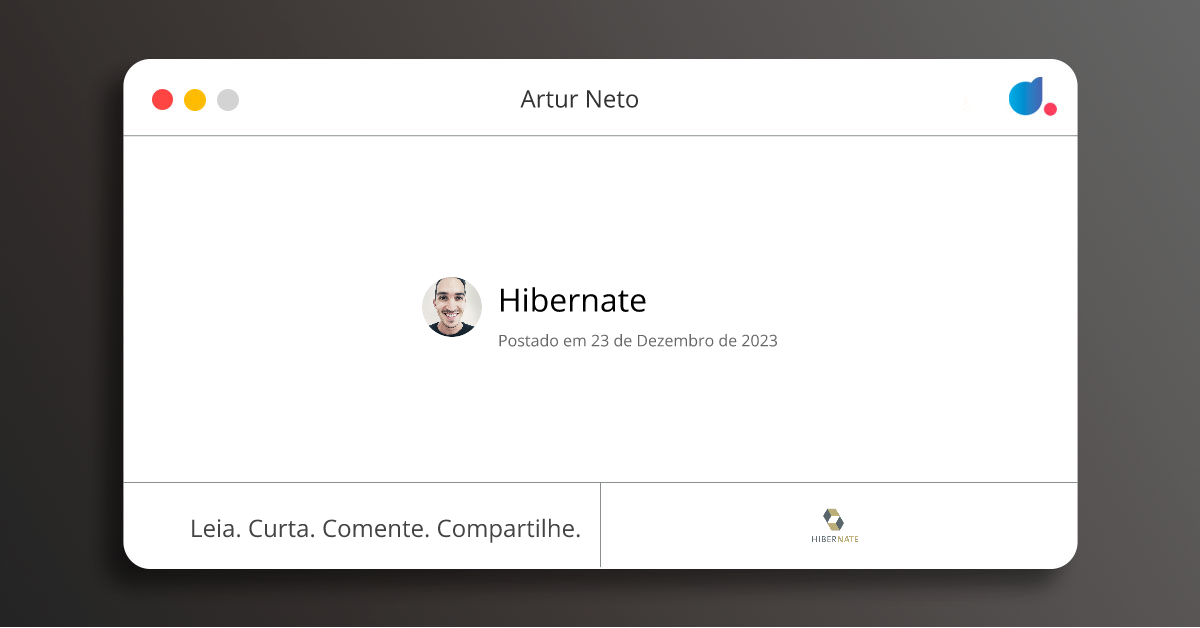Click the Hibernate post headline
Screen dimensions: 1200x628
[x=572, y=300]
